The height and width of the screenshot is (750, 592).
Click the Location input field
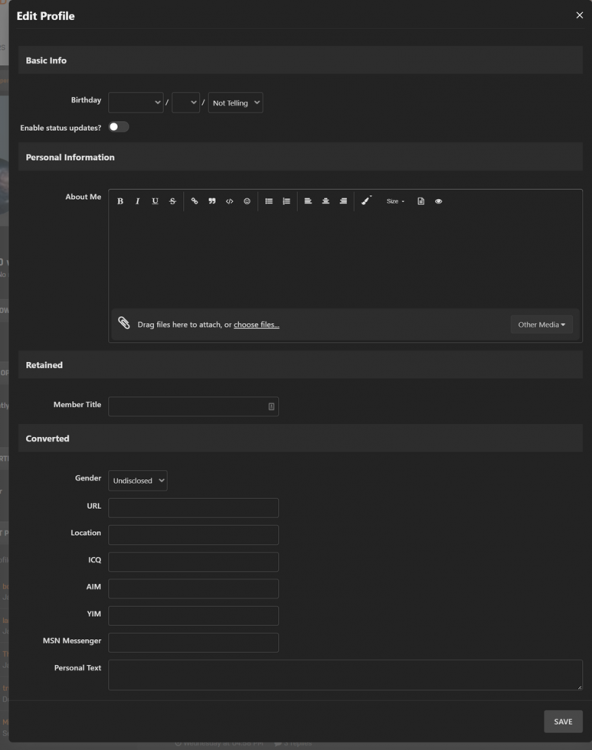pos(193,535)
